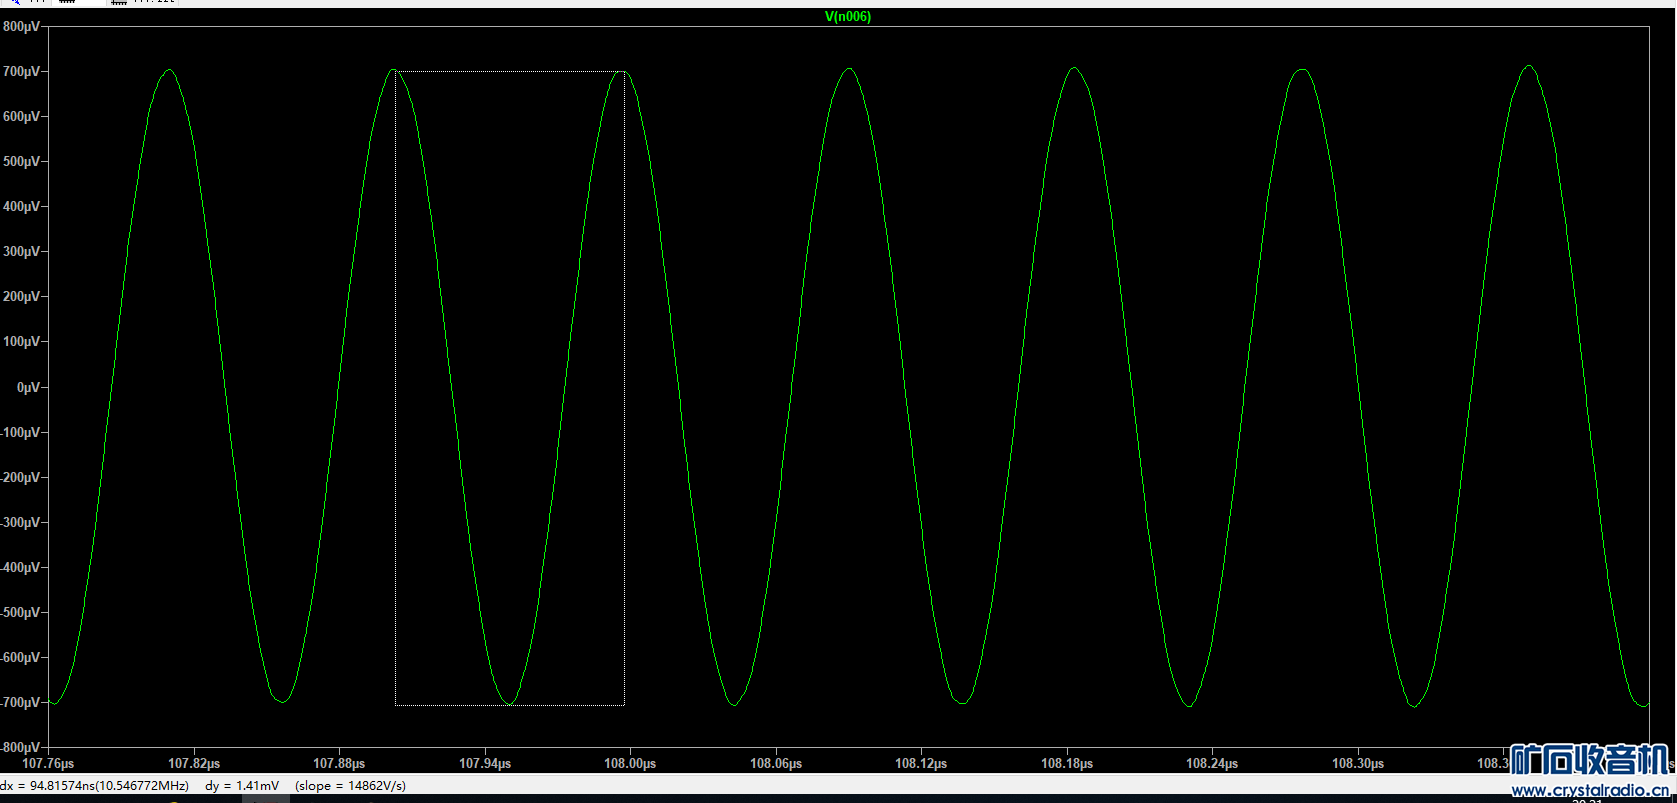Click the dy = 1.41mV status readout

242,786
